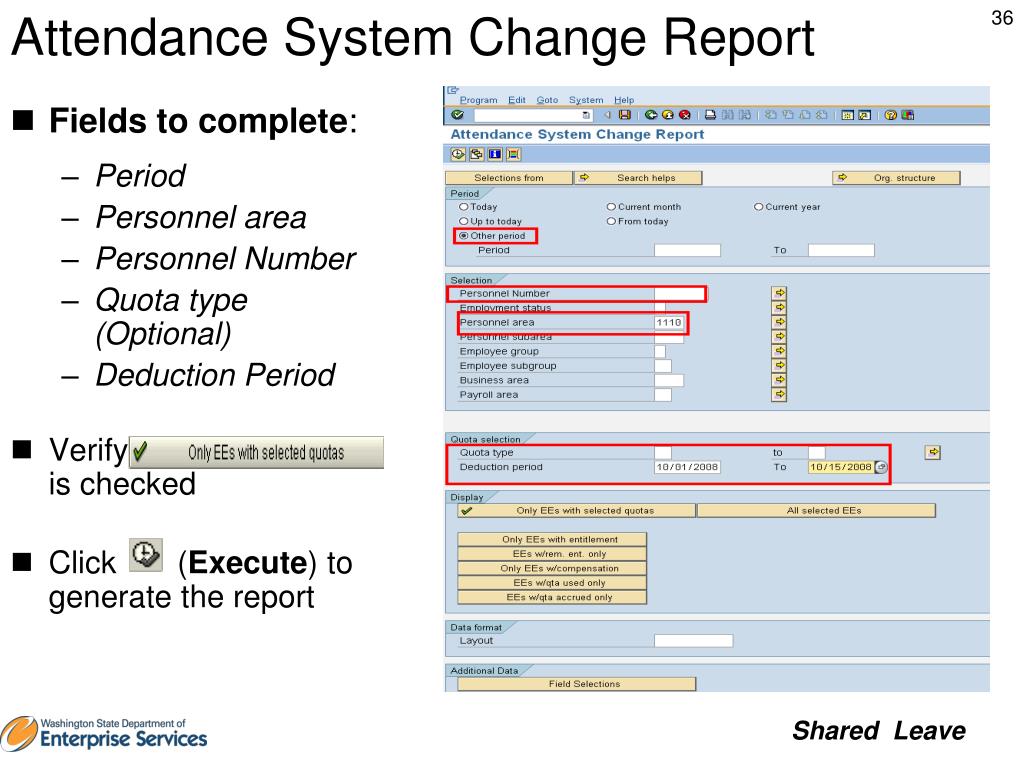This screenshot has height=768, width=1024.
Task: Click the Period start date field
Action: [687, 250]
